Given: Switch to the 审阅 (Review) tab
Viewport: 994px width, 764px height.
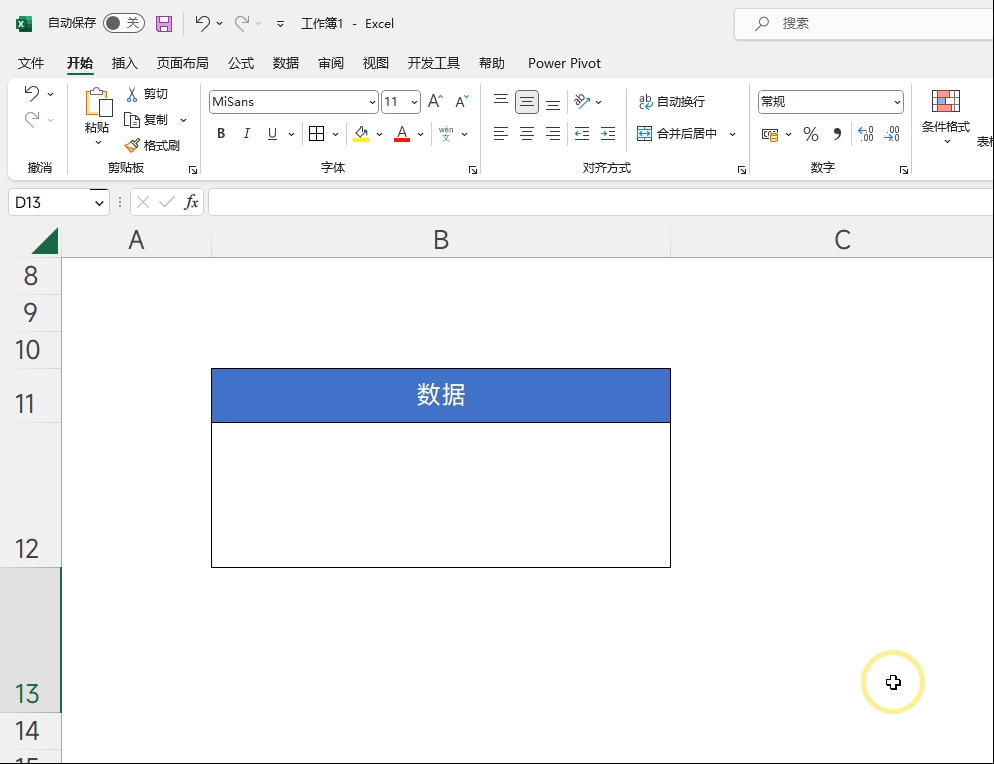Looking at the screenshot, I should [x=331, y=63].
